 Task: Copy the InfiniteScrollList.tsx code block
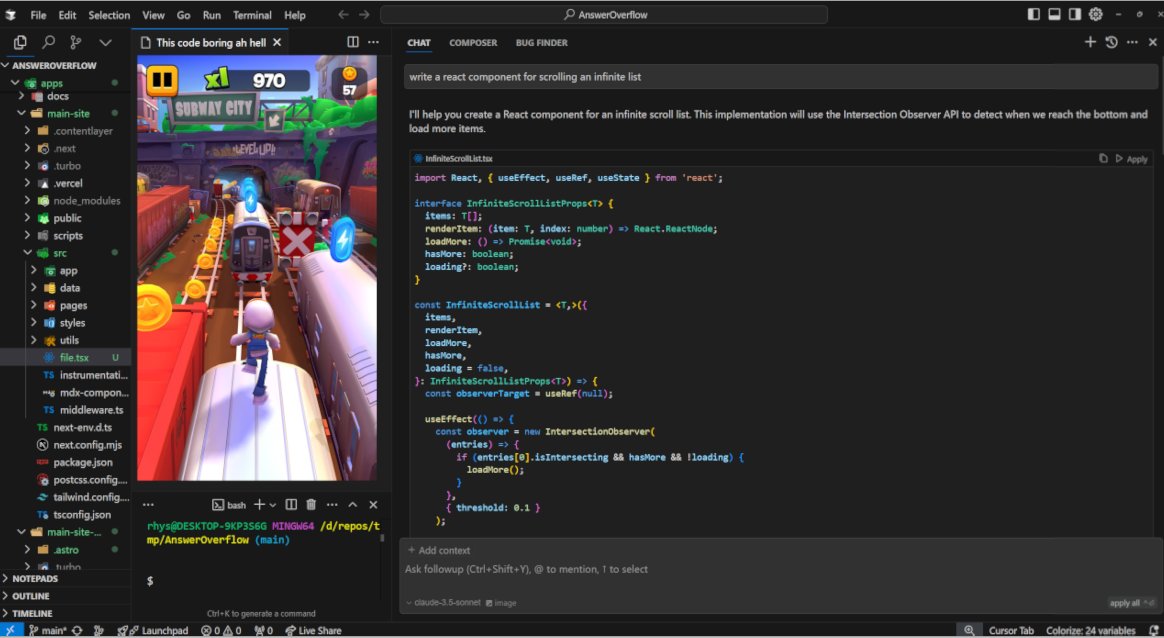coord(1103,158)
